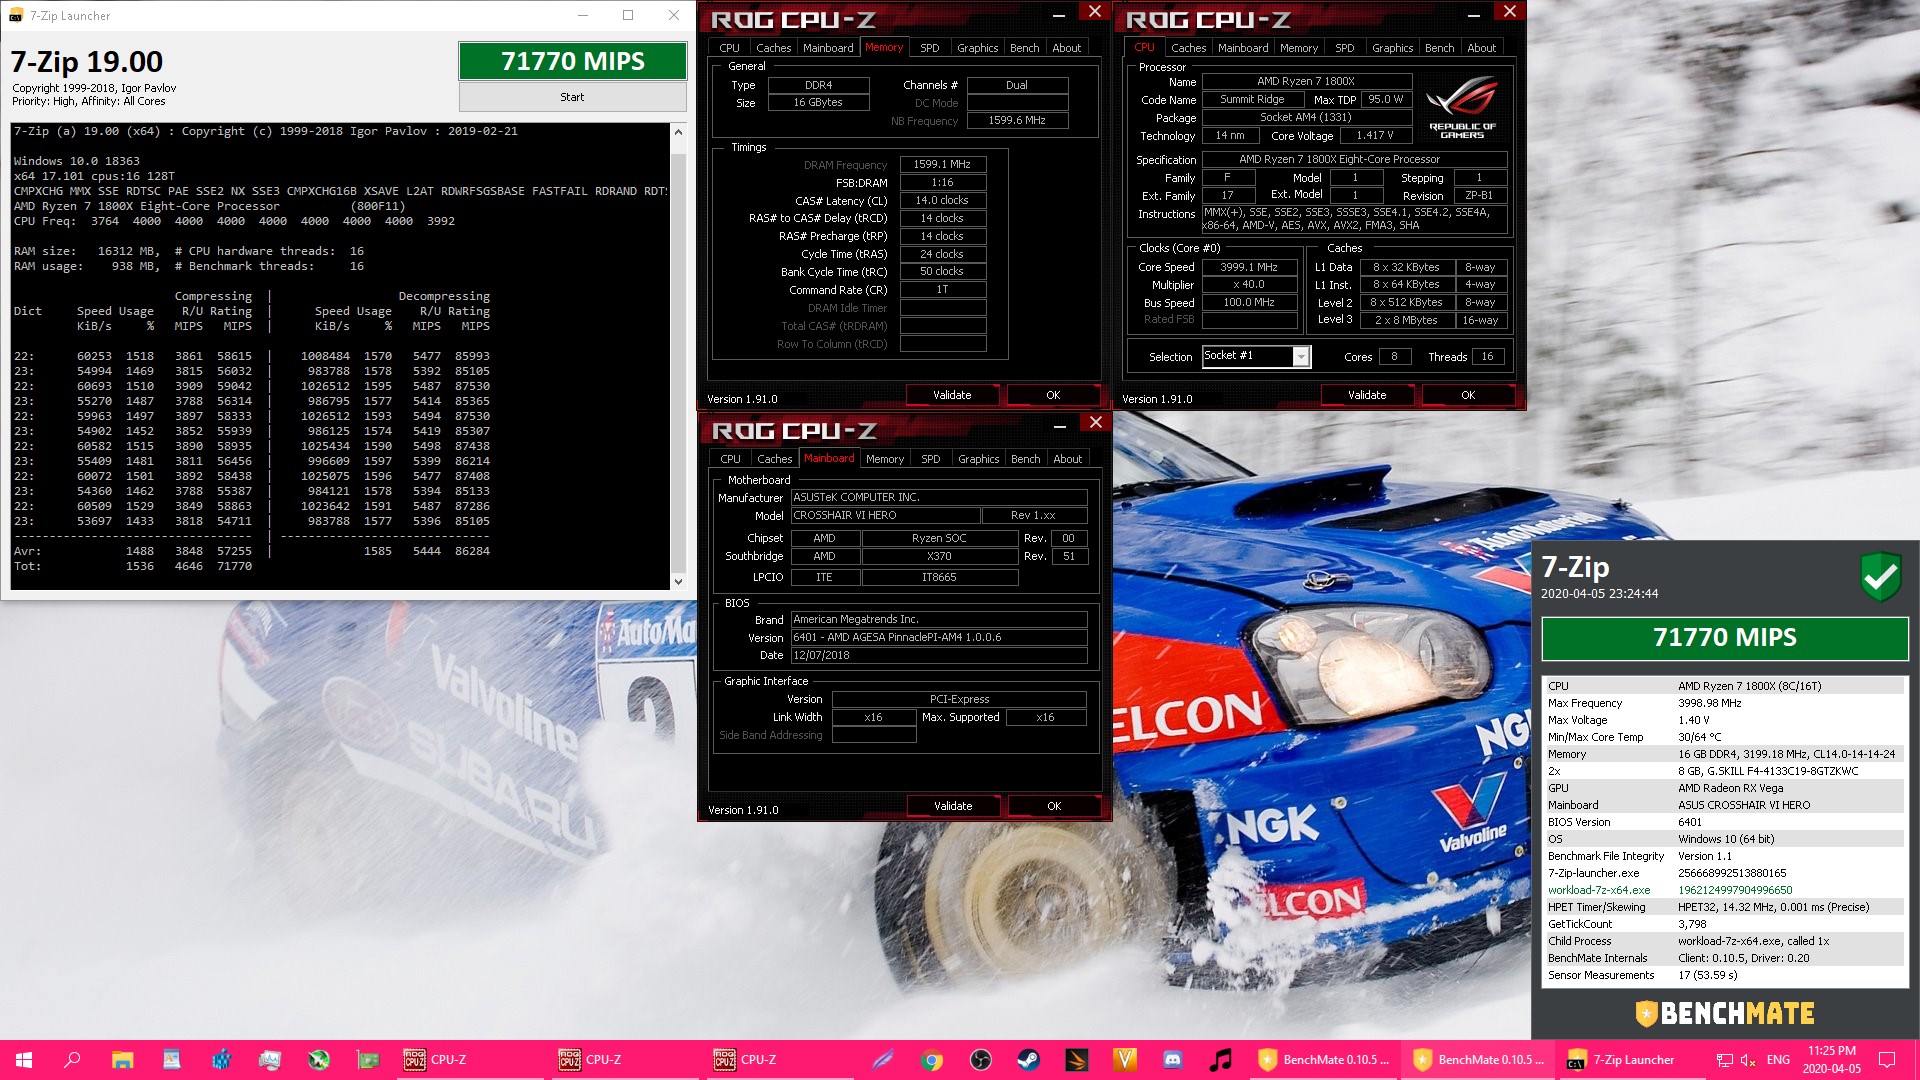Image resolution: width=1920 pixels, height=1080 pixels.
Task: Open the performance monitor taskbar icon
Action: (x=270, y=1060)
